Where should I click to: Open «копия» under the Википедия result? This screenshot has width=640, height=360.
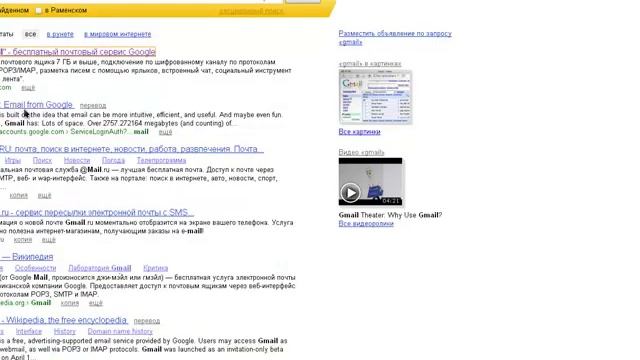[x=70, y=303]
